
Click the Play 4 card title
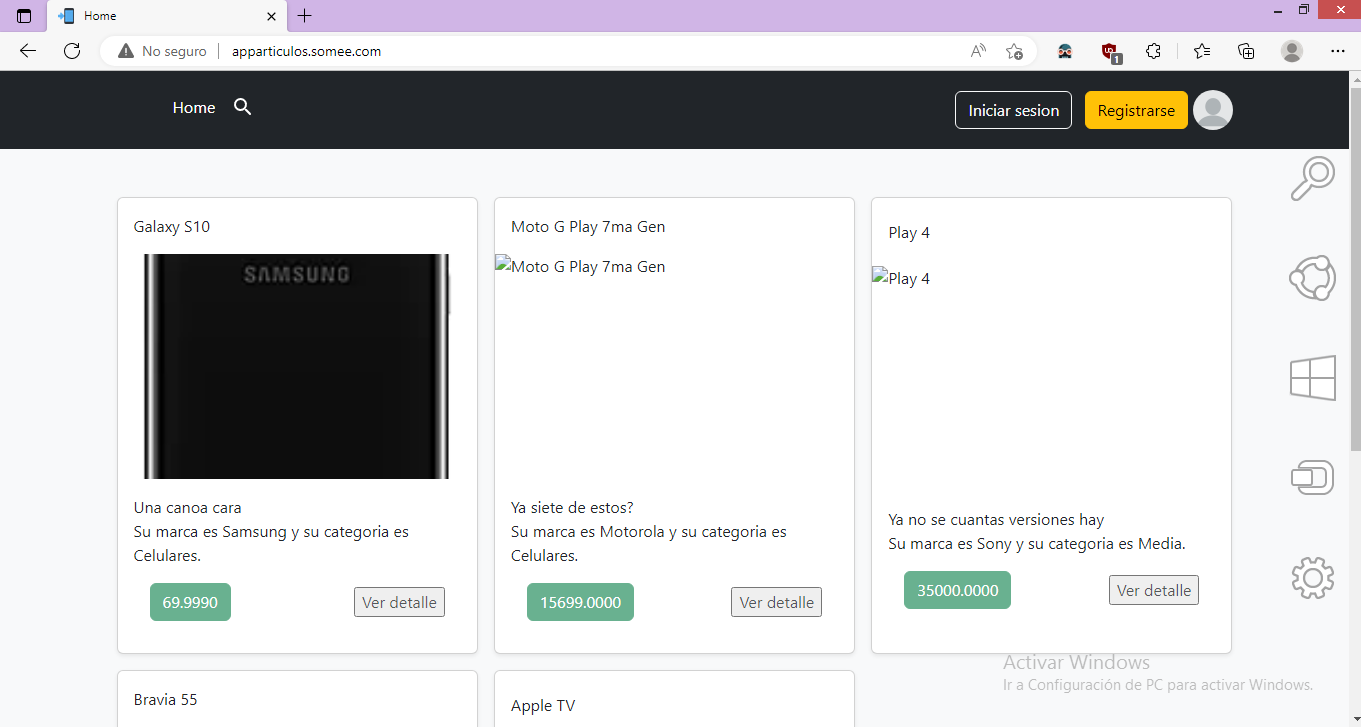click(909, 233)
